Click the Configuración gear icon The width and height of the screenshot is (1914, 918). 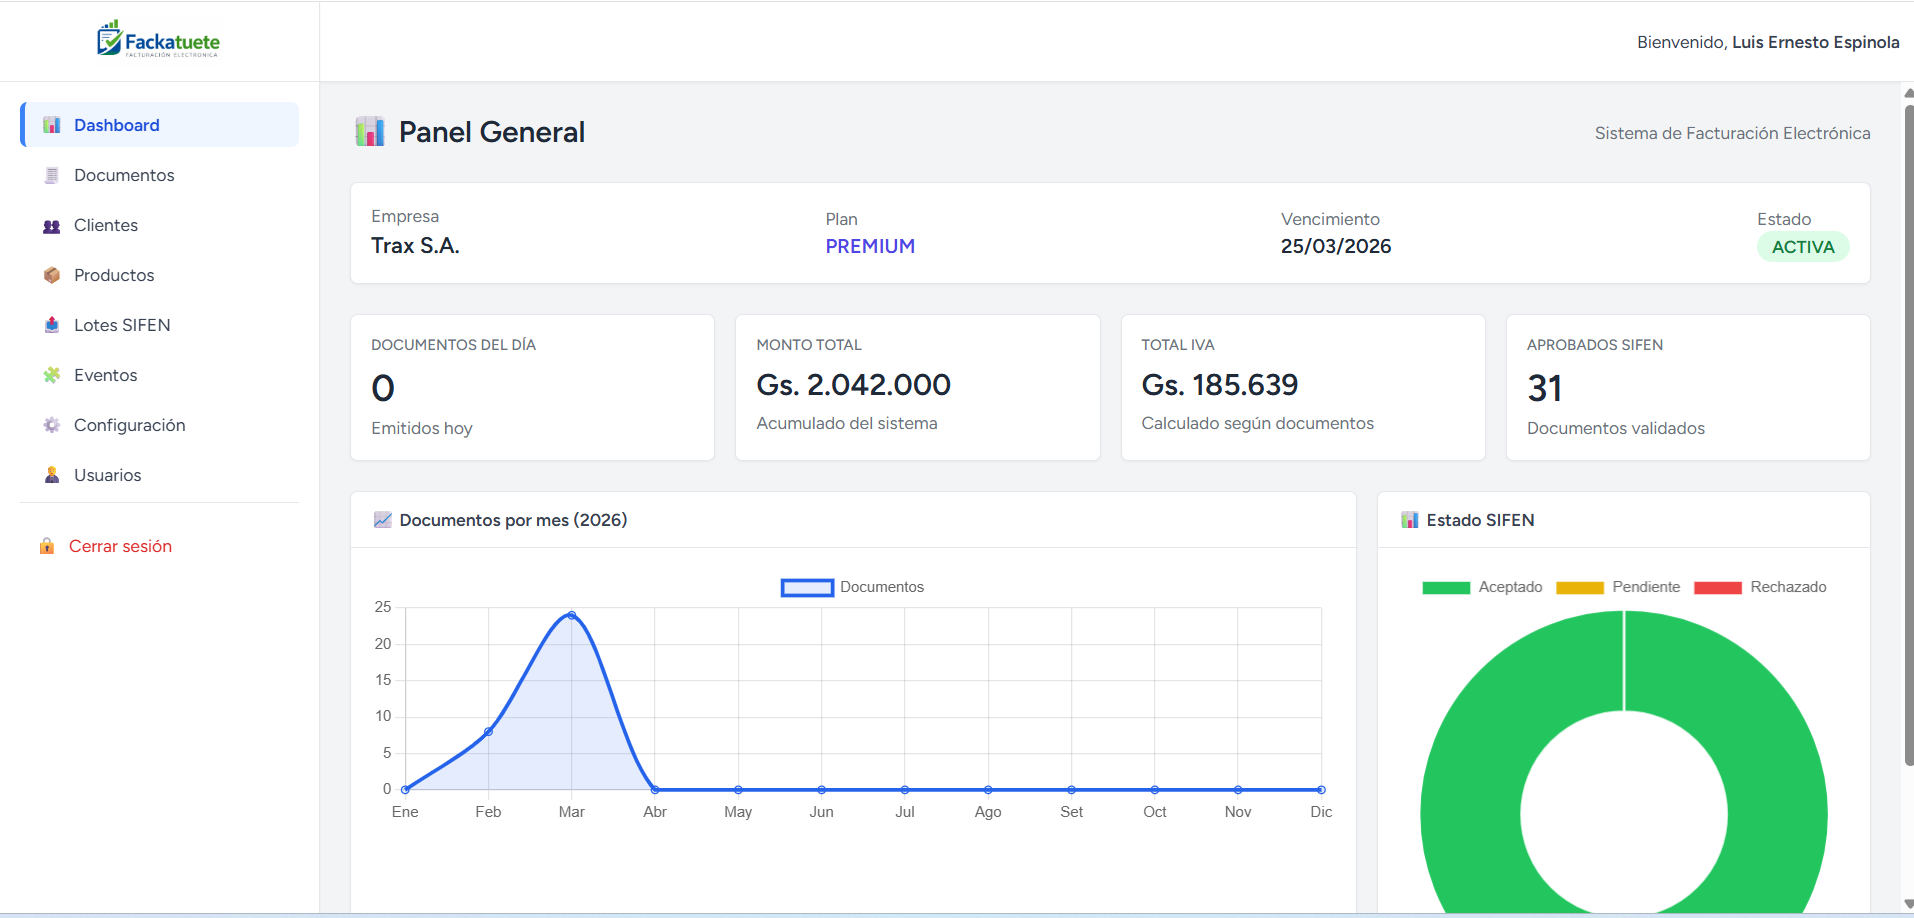click(x=52, y=425)
